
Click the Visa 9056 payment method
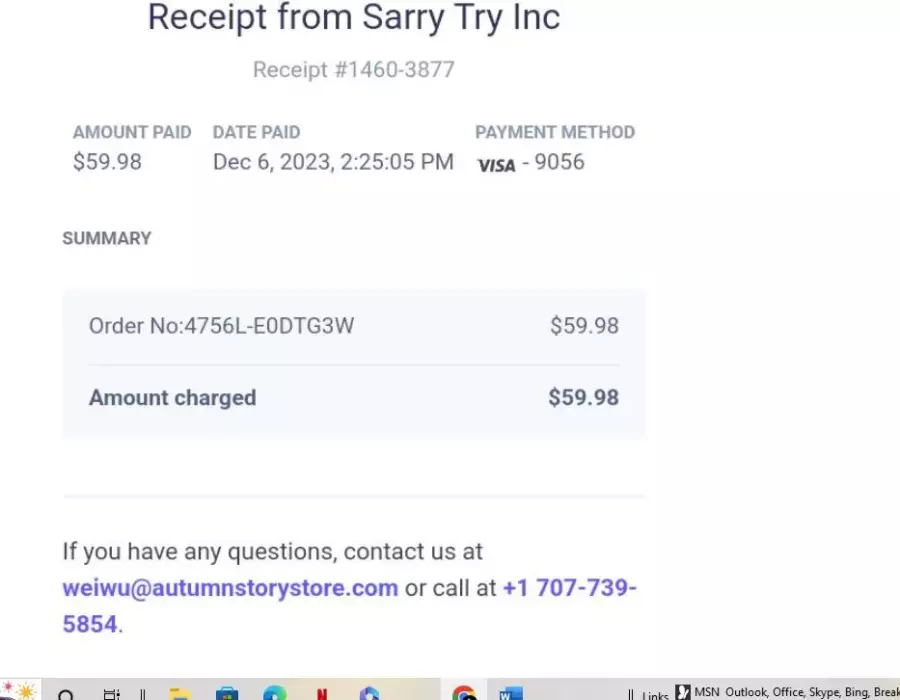(x=531, y=162)
